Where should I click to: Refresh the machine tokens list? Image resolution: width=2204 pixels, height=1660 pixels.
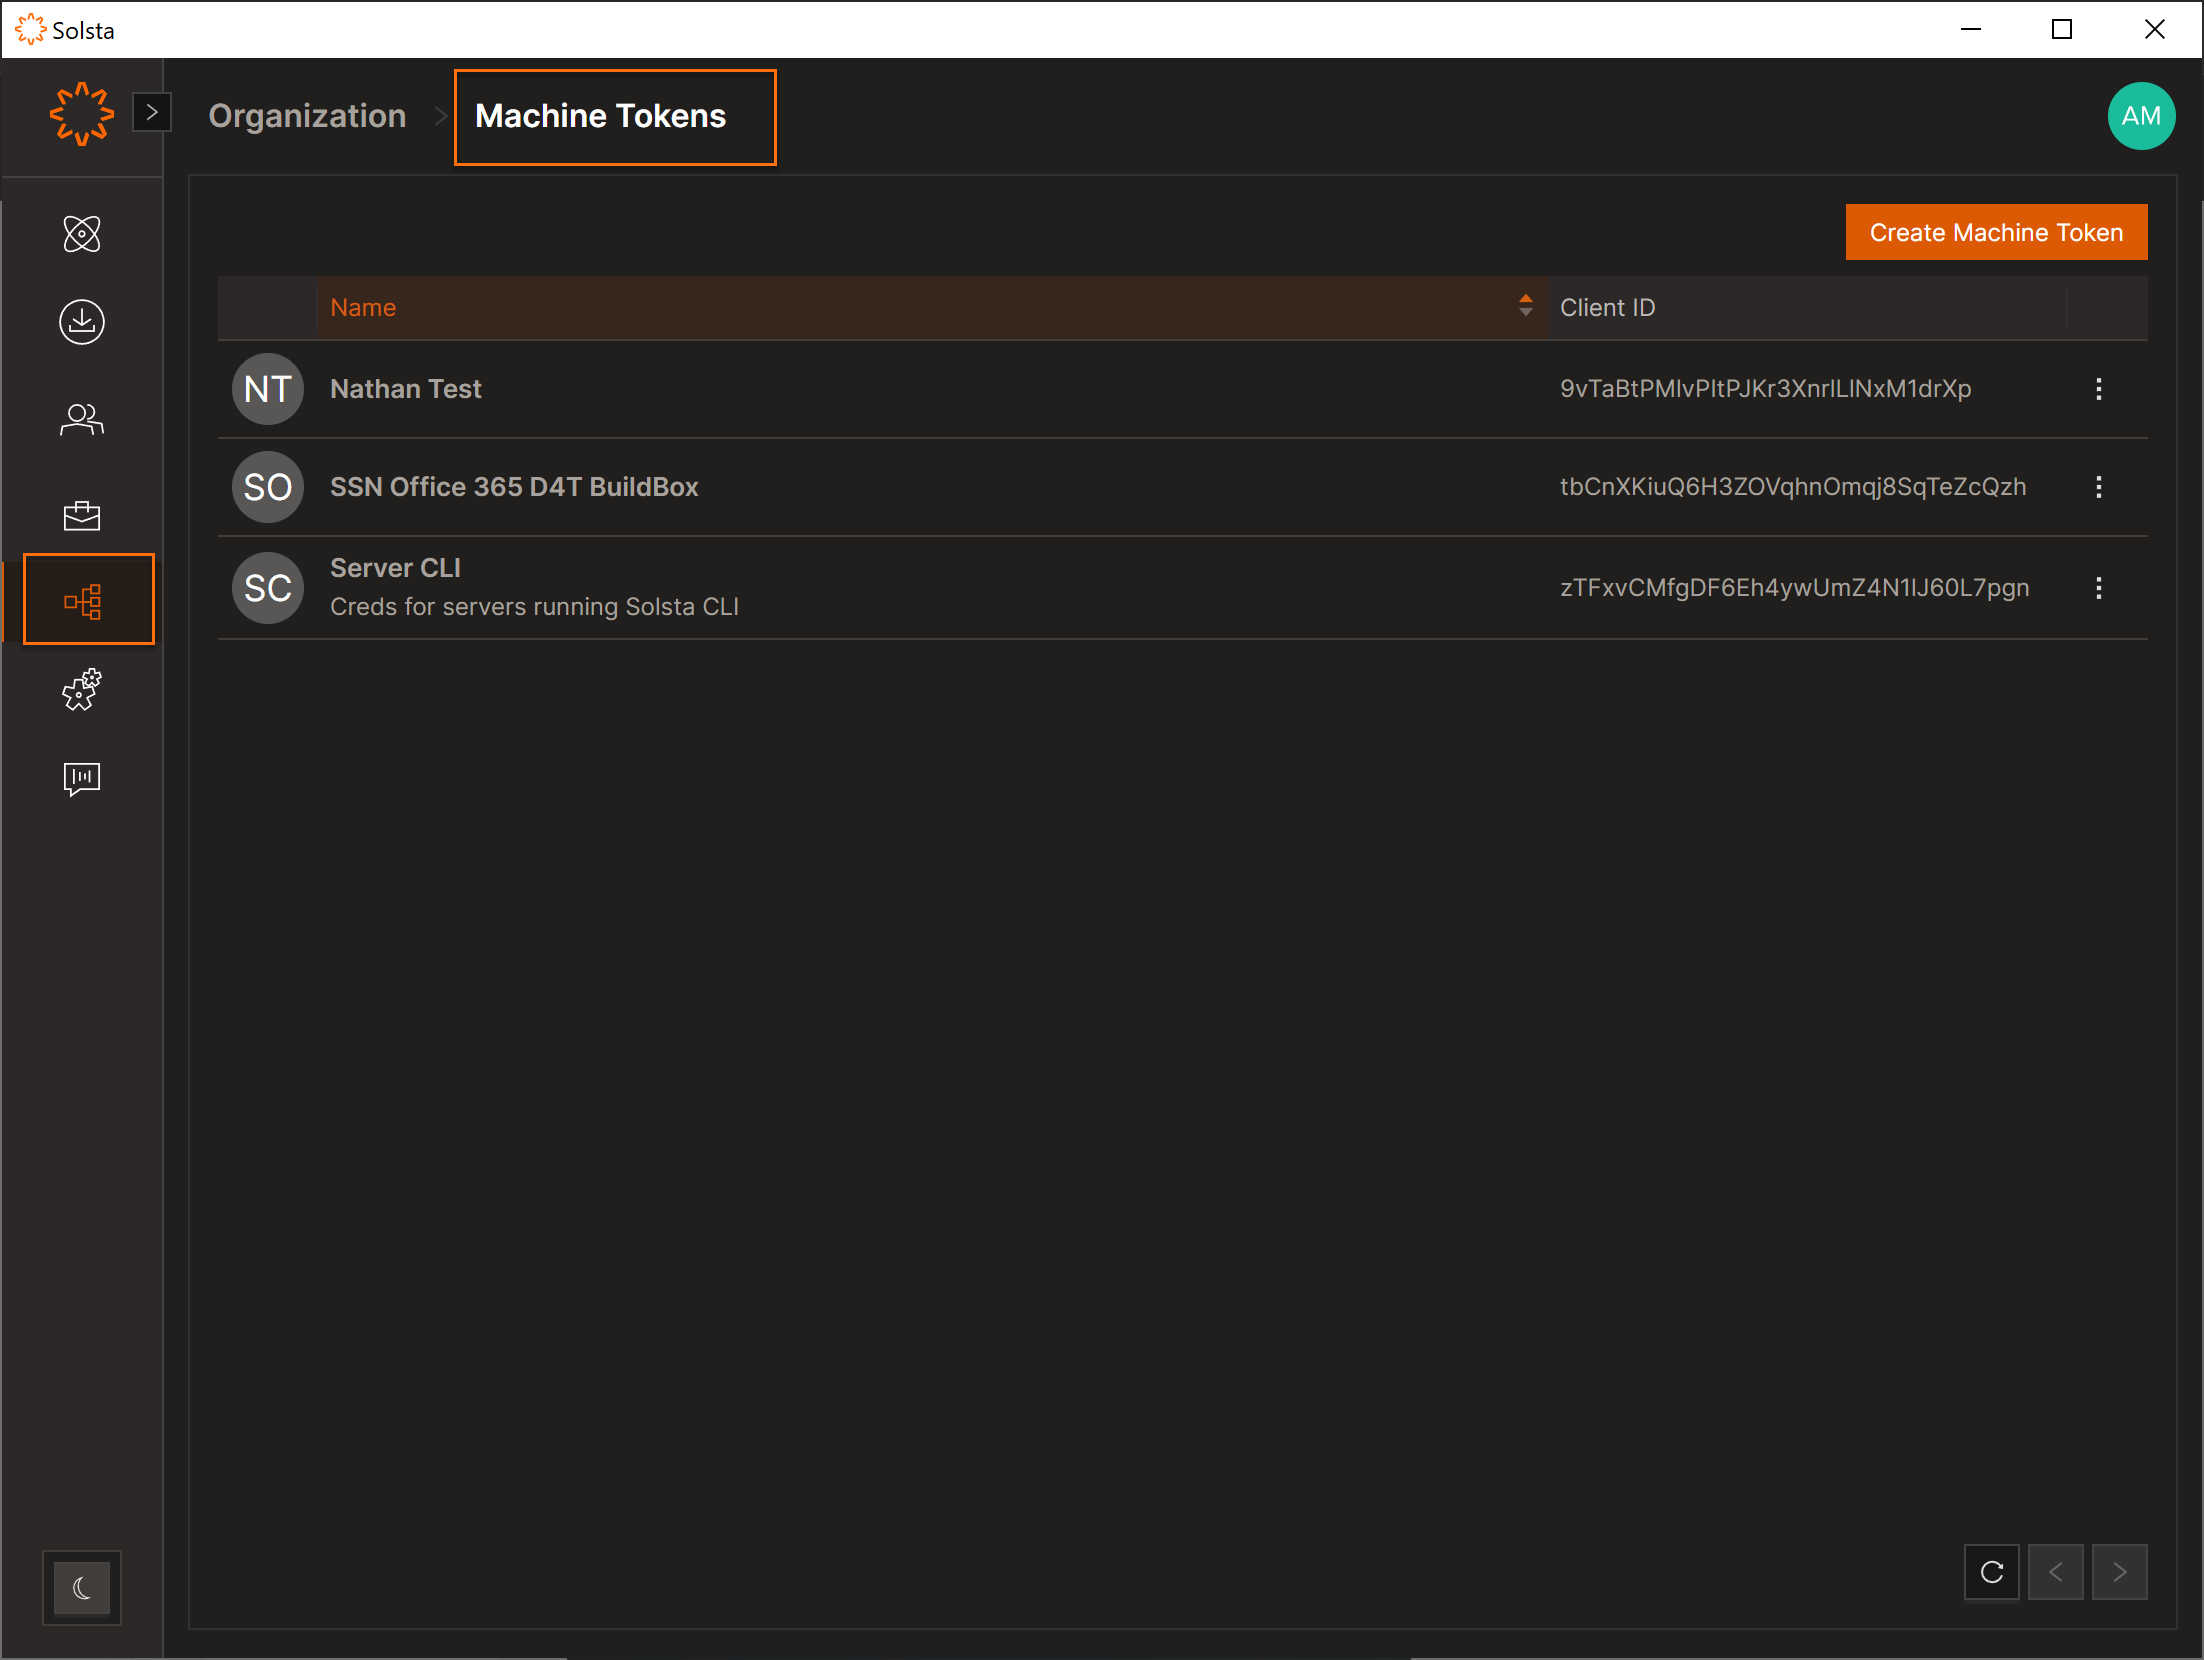pos(1991,1572)
